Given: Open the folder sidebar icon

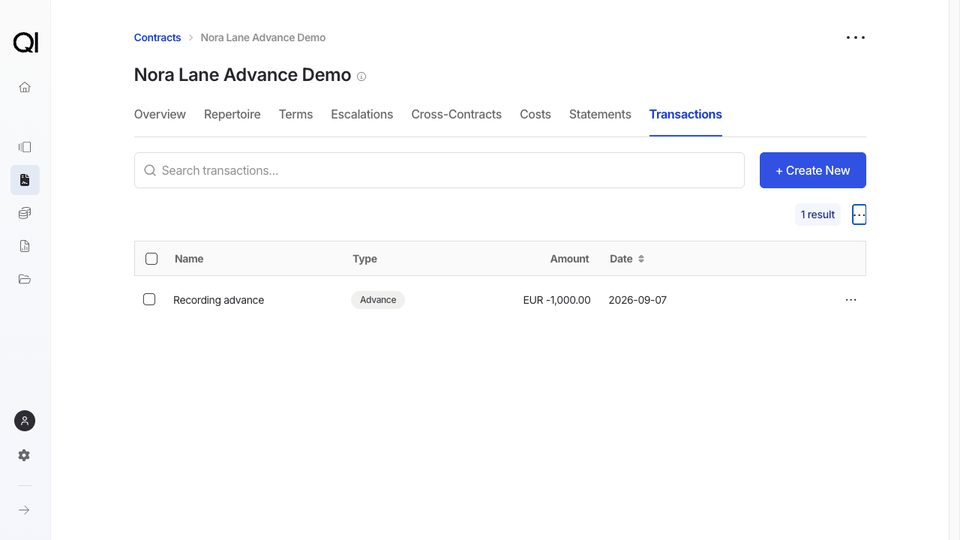Looking at the screenshot, I should pos(24,279).
